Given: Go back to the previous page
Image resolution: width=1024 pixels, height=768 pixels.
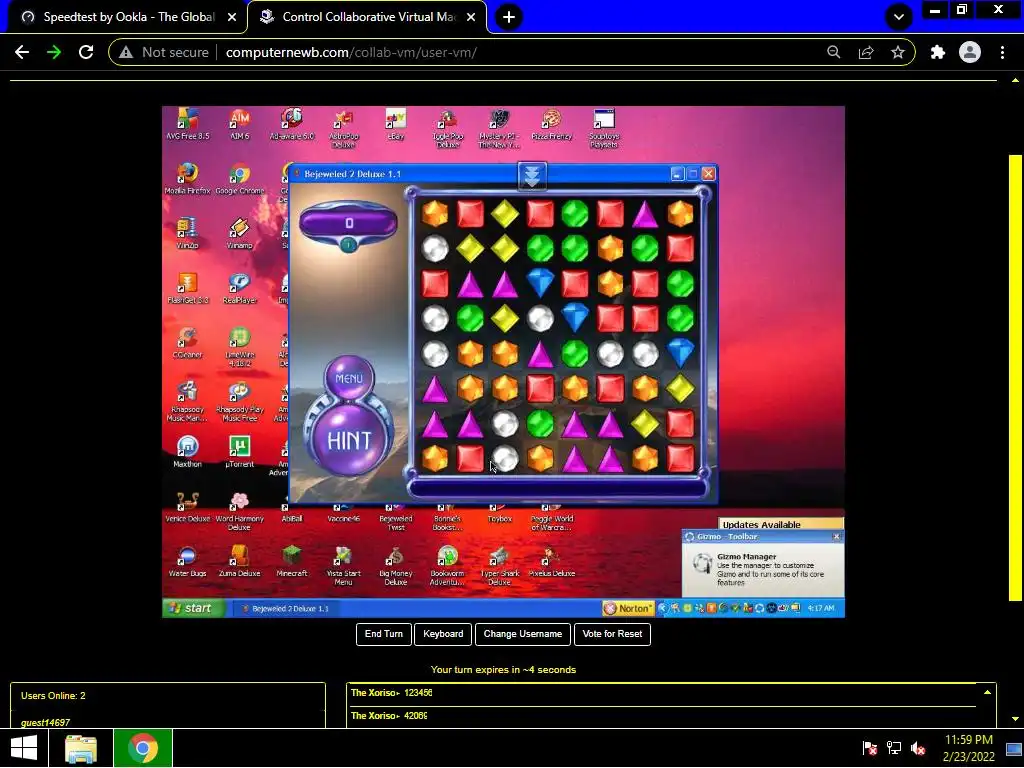Looking at the screenshot, I should pyautogui.click(x=22, y=52).
